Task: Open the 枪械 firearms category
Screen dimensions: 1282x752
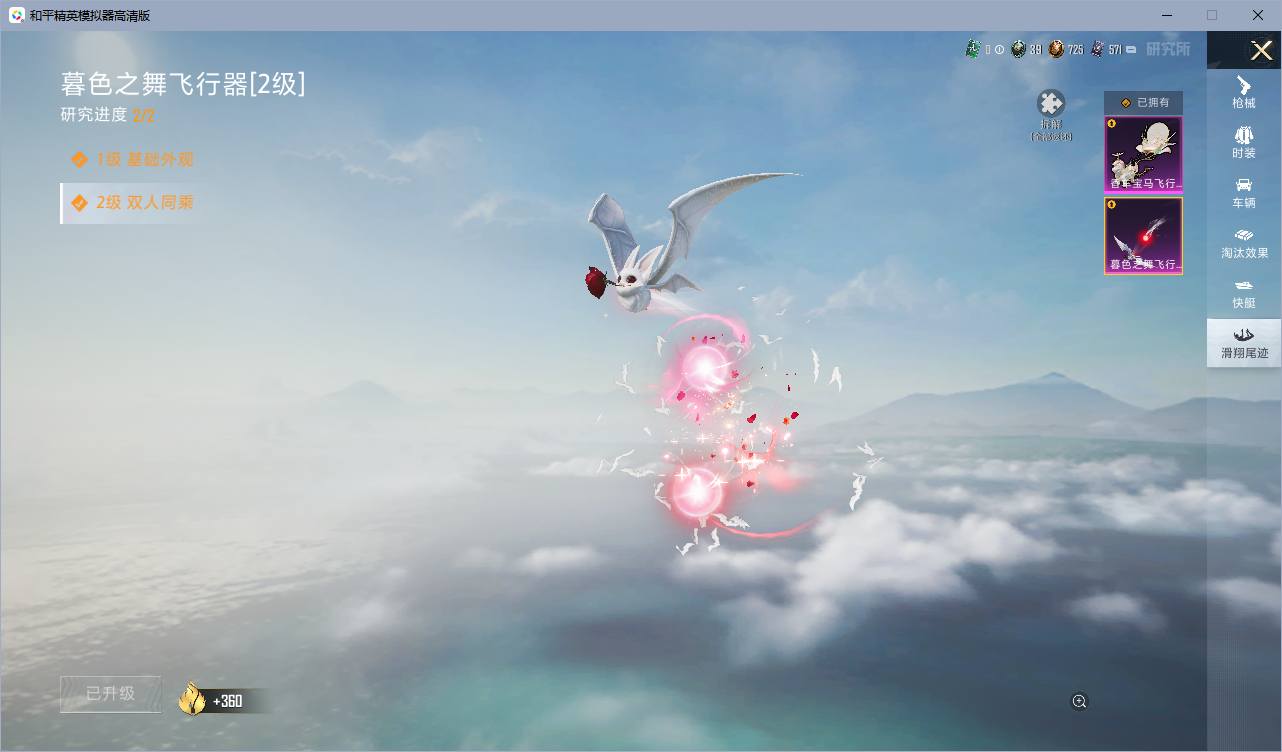Action: 1244,92
